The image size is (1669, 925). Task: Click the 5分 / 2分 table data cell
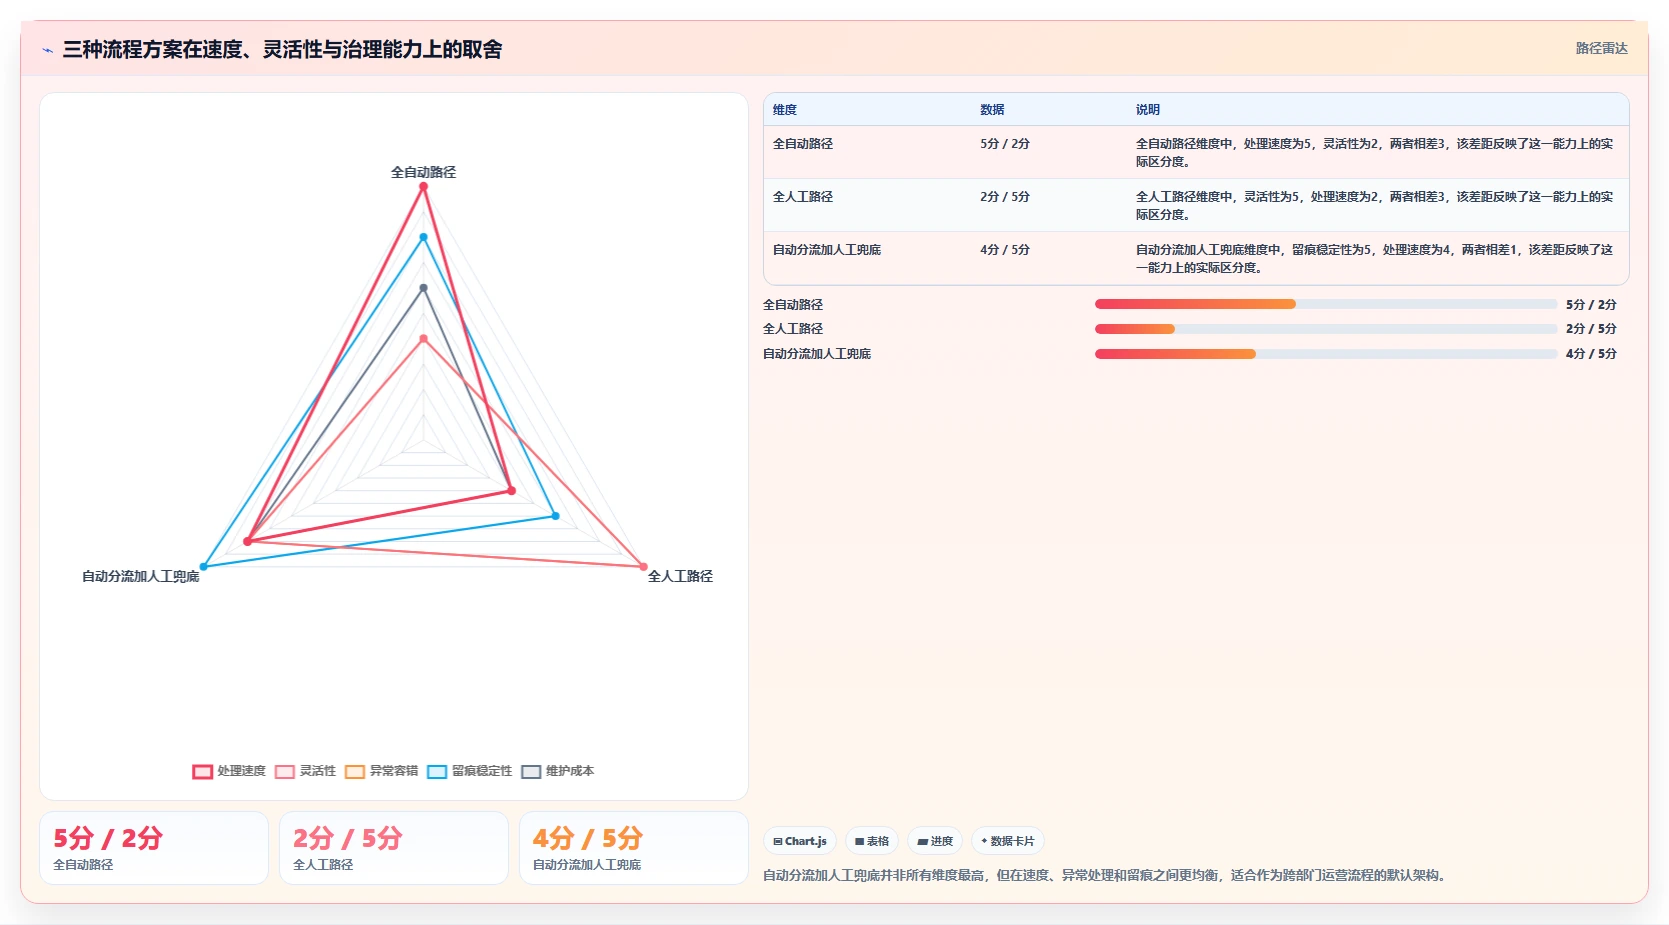coord(1005,144)
